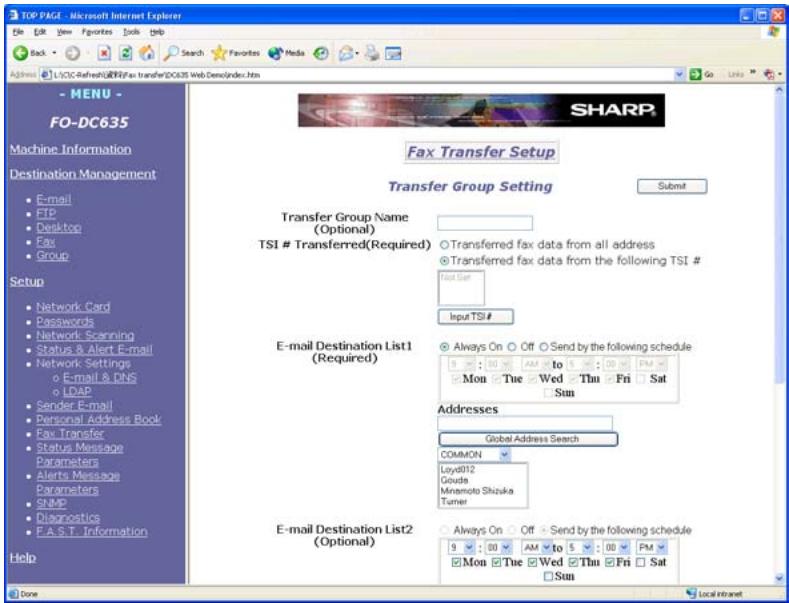Click the Home icon in toolbar
789x603 pixels.
147,53
